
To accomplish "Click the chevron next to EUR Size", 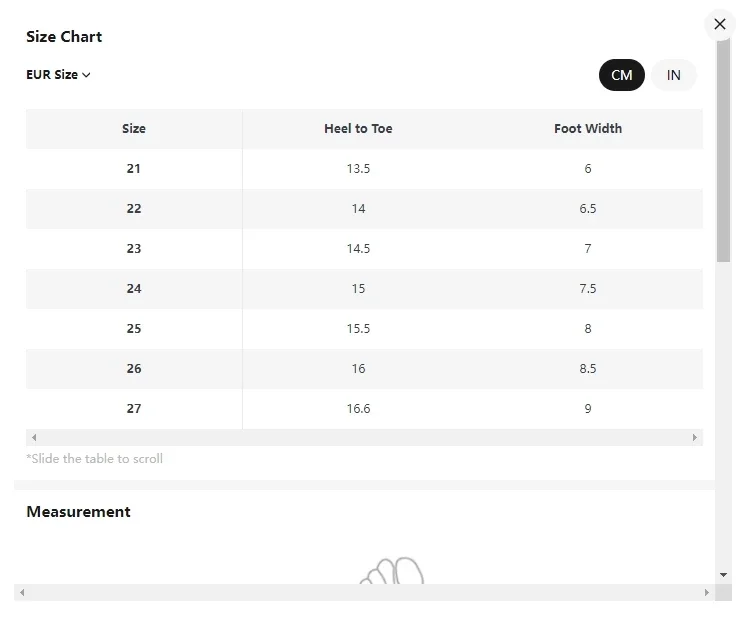I will [86, 75].
